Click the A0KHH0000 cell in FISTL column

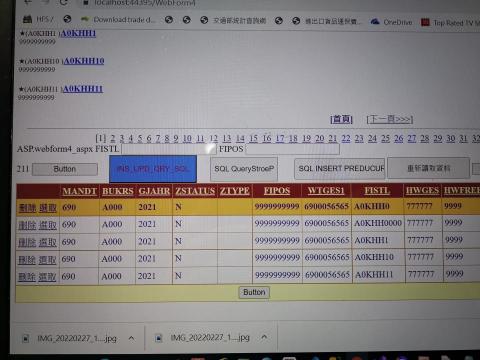click(x=378, y=223)
